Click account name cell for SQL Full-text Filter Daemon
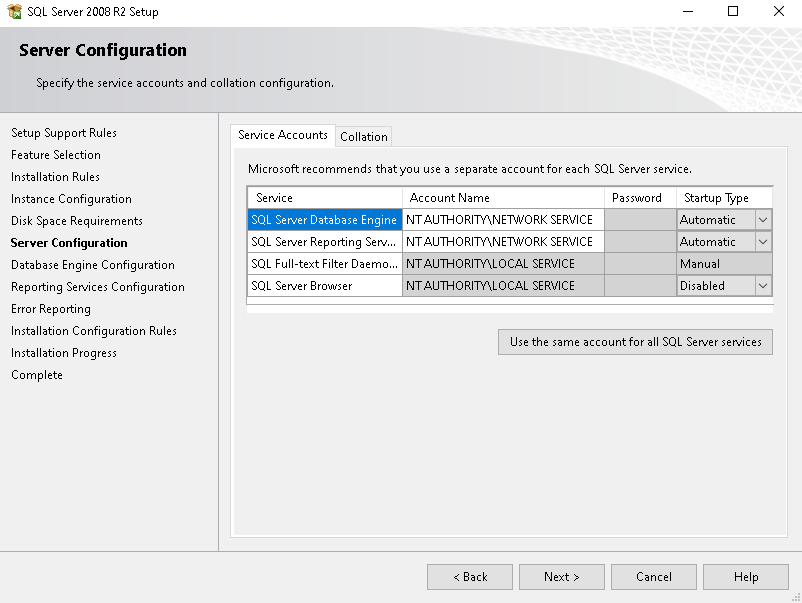 click(503, 264)
